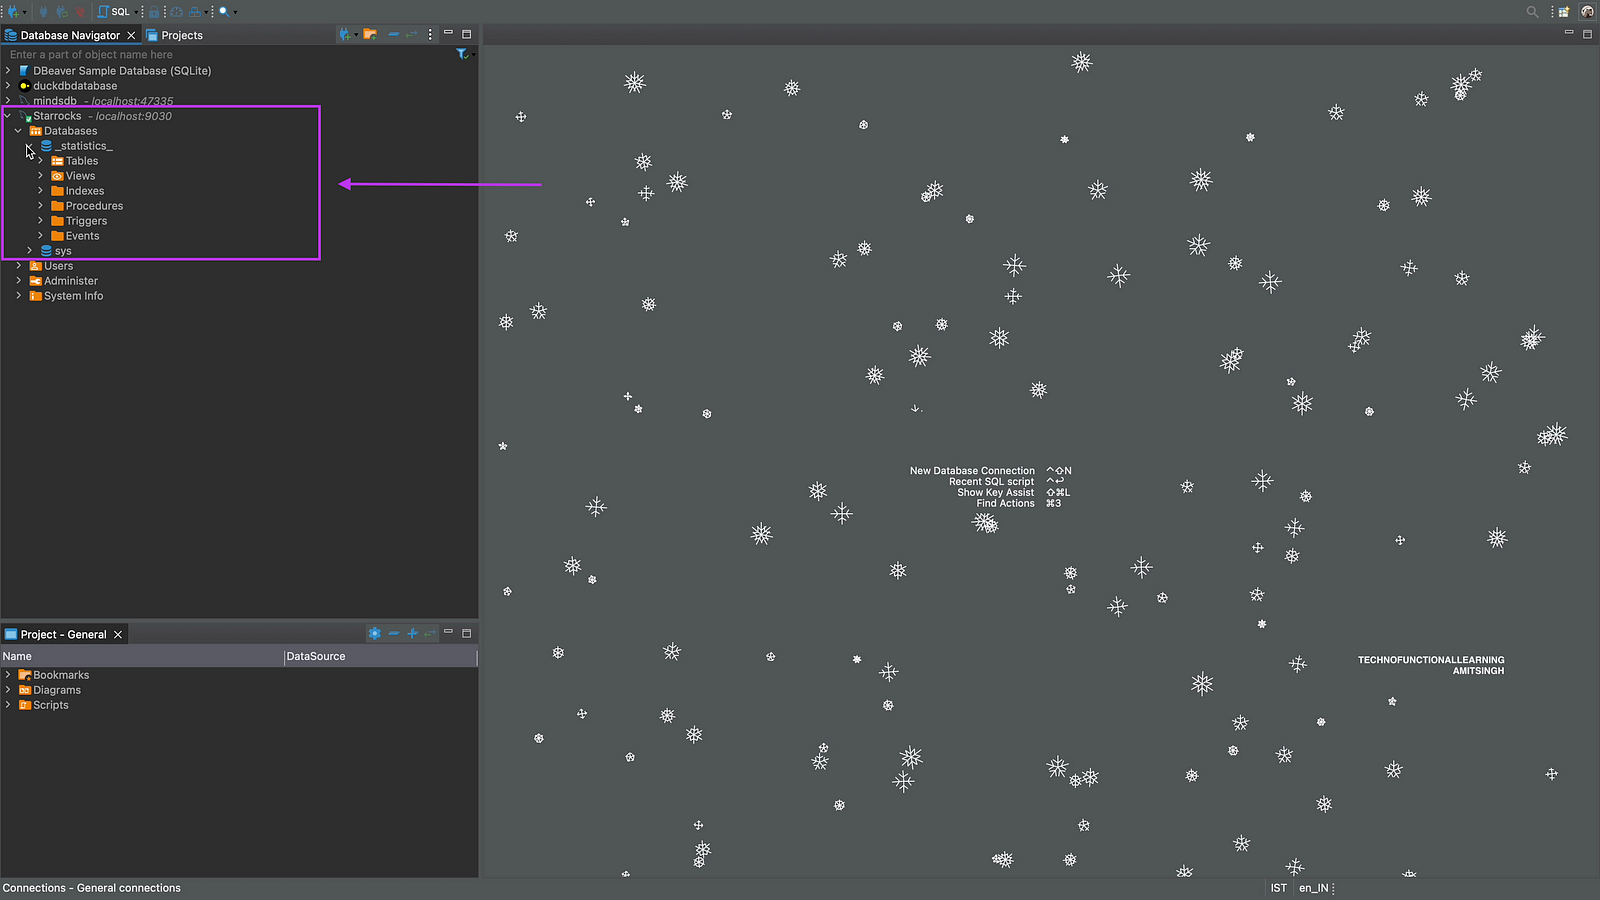Collapse the Starrocks connection node
1600x900 pixels.
point(8,116)
